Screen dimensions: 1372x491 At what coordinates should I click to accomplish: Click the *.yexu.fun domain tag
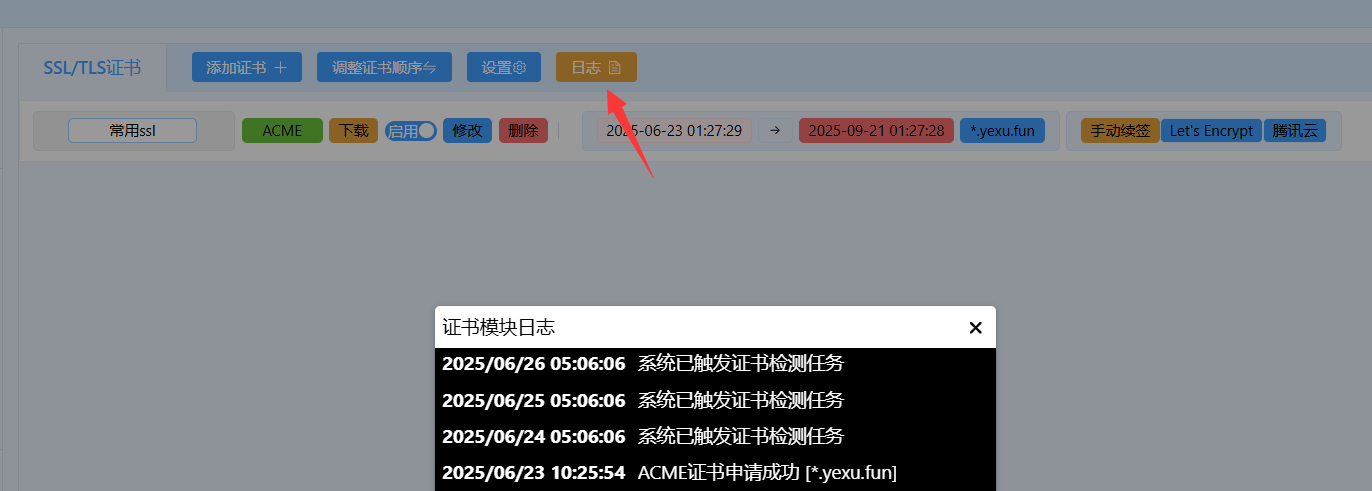point(1002,131)
